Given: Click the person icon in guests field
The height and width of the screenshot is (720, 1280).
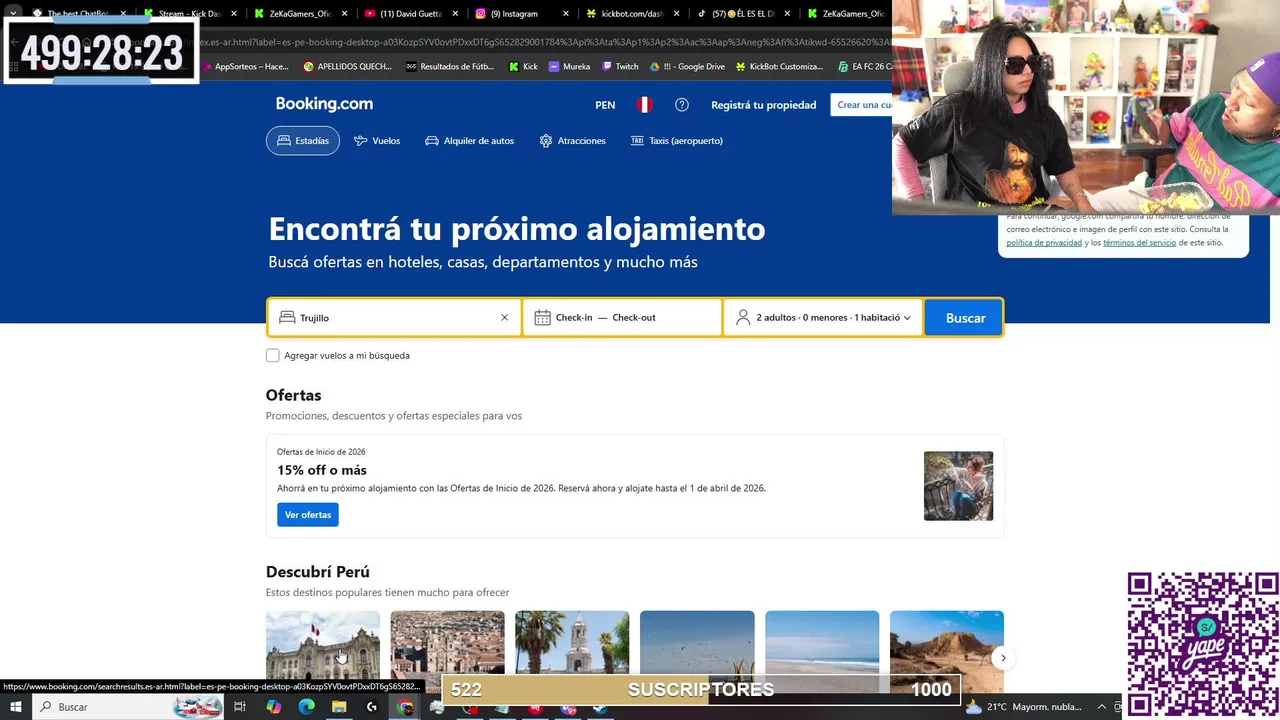Looking at the screenshot, I should 743,317.
